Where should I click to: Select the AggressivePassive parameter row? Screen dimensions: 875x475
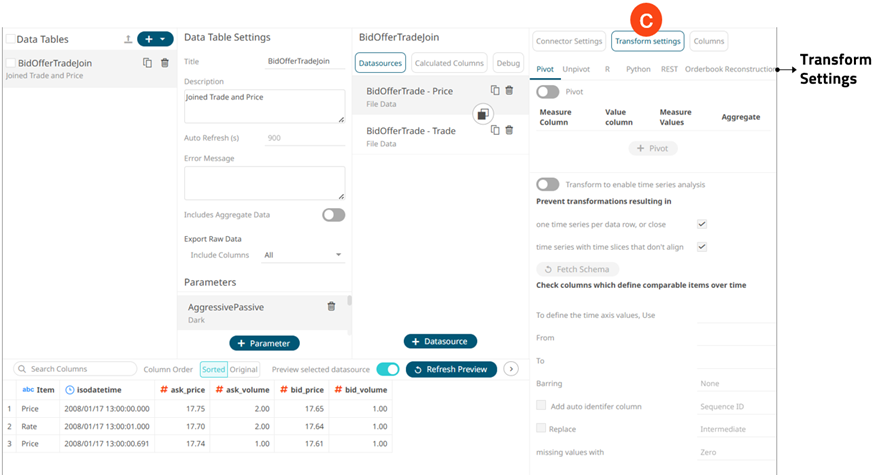coord(262,313)
